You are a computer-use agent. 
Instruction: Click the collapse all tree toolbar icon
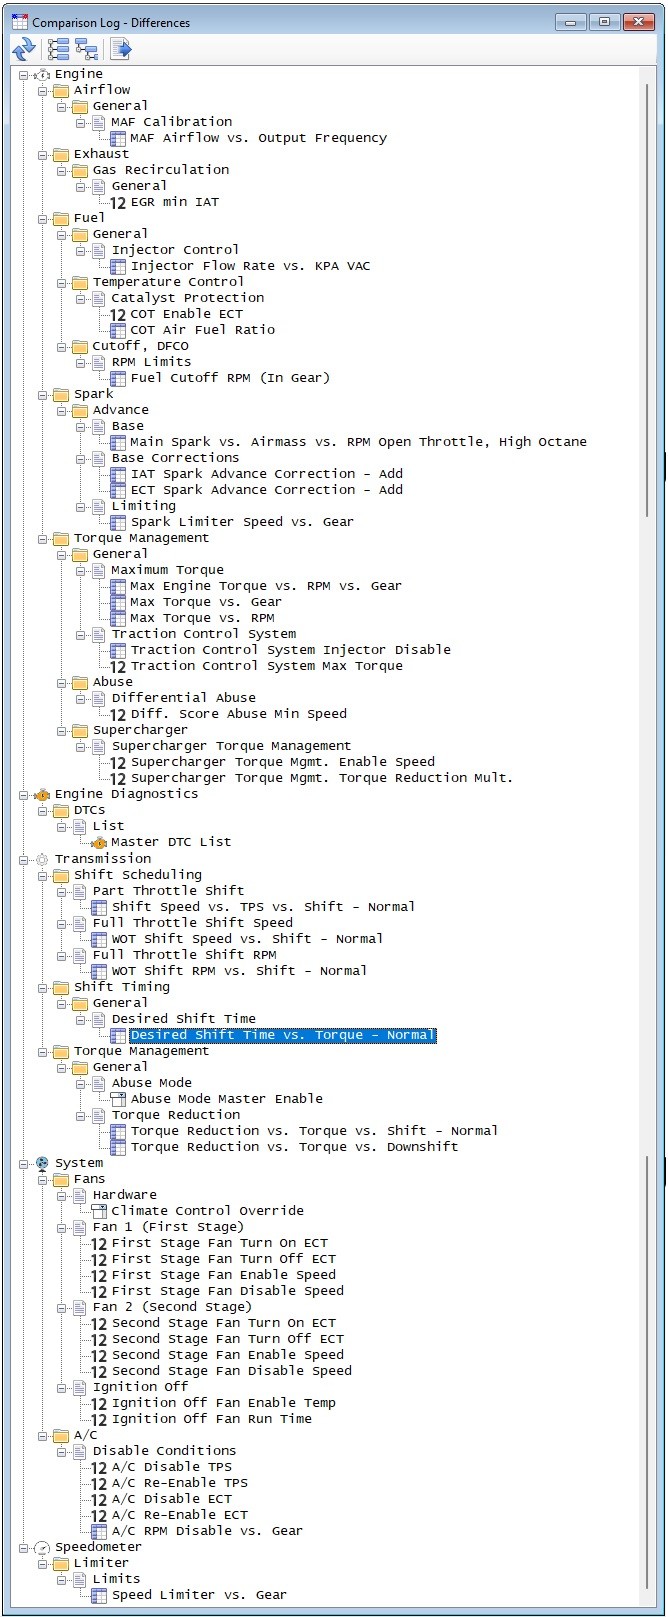pos(87,48)
